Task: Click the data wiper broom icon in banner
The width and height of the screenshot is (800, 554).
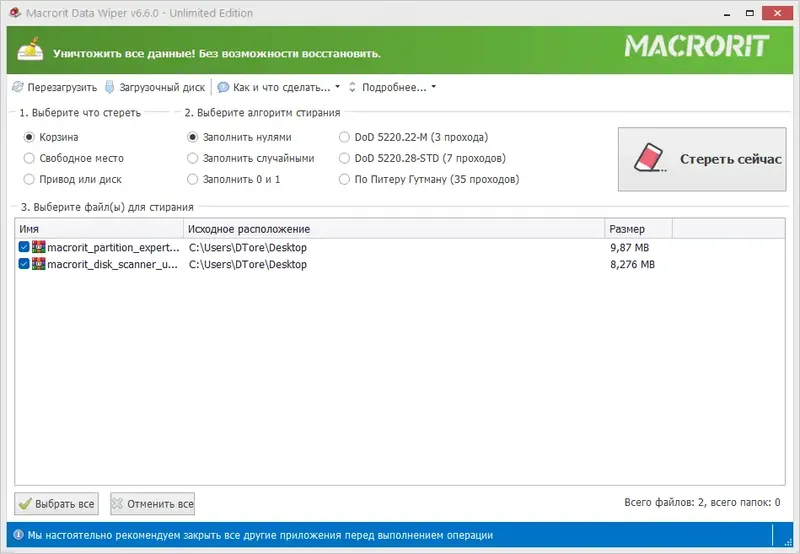Action: click(30, 49)
